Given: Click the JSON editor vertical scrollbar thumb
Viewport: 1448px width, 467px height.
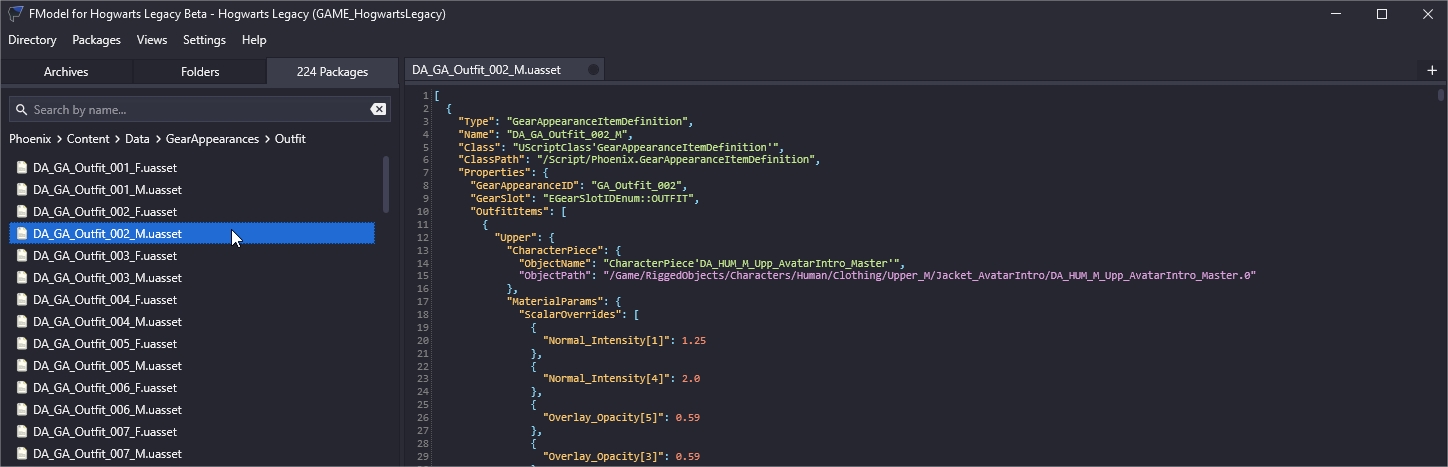Looking at the screenshot, I should (1441, 95).
